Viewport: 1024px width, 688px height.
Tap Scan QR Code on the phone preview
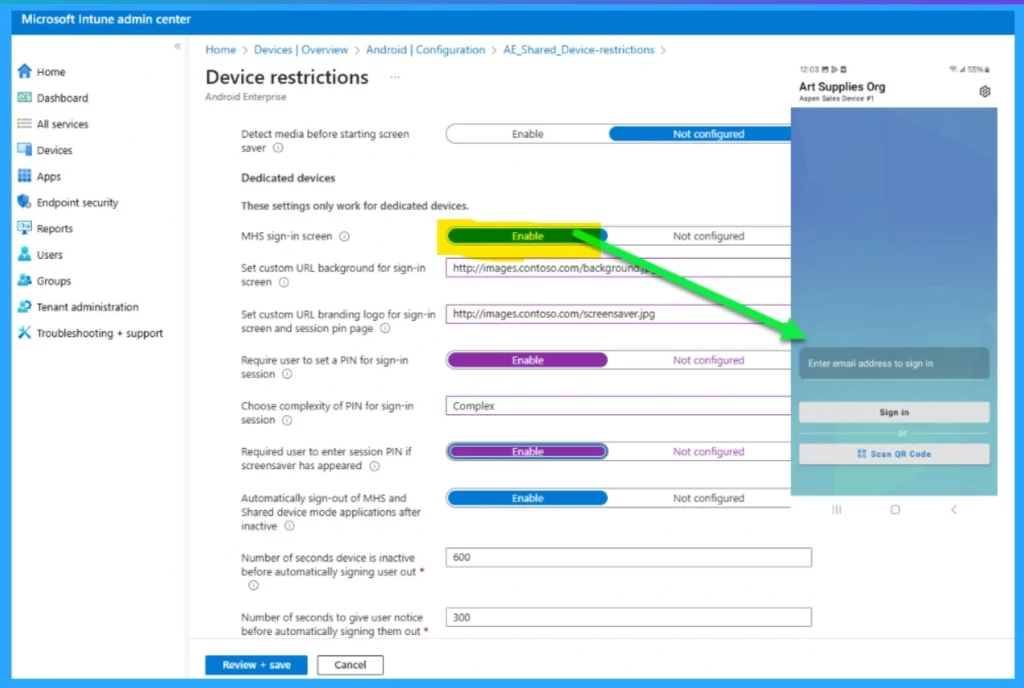[x=894, y=454]
